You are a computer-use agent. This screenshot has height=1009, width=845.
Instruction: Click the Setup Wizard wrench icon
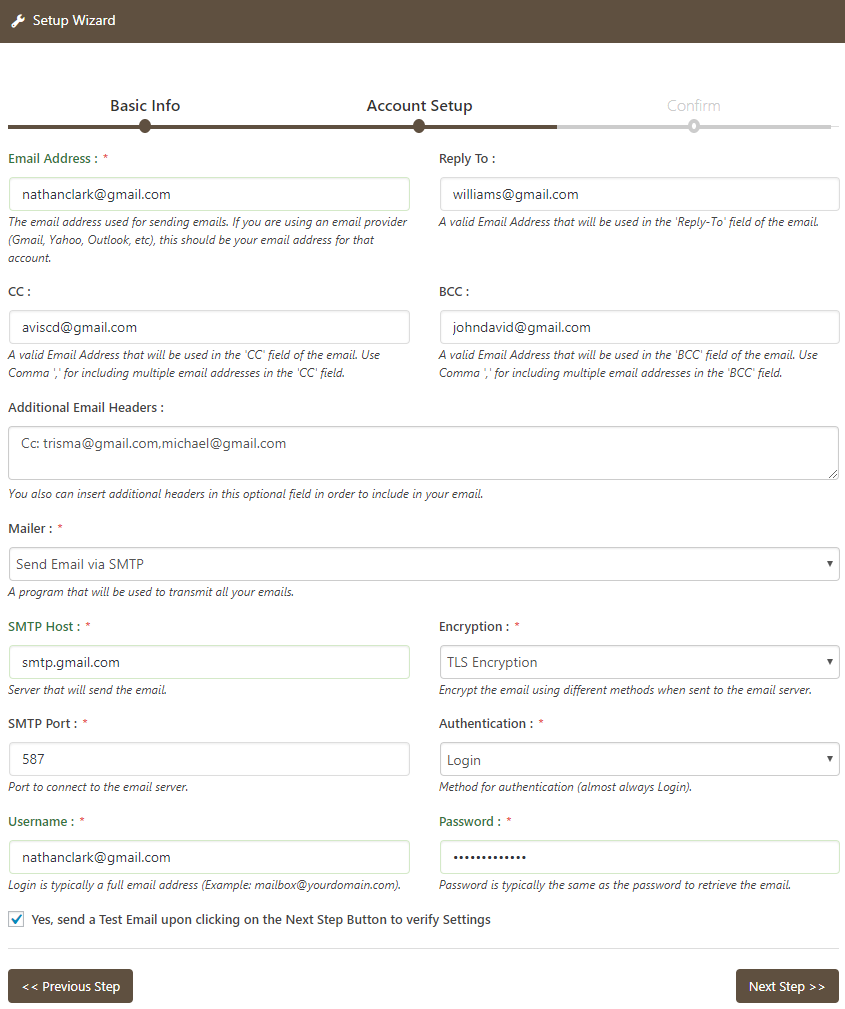click(18, 20)
